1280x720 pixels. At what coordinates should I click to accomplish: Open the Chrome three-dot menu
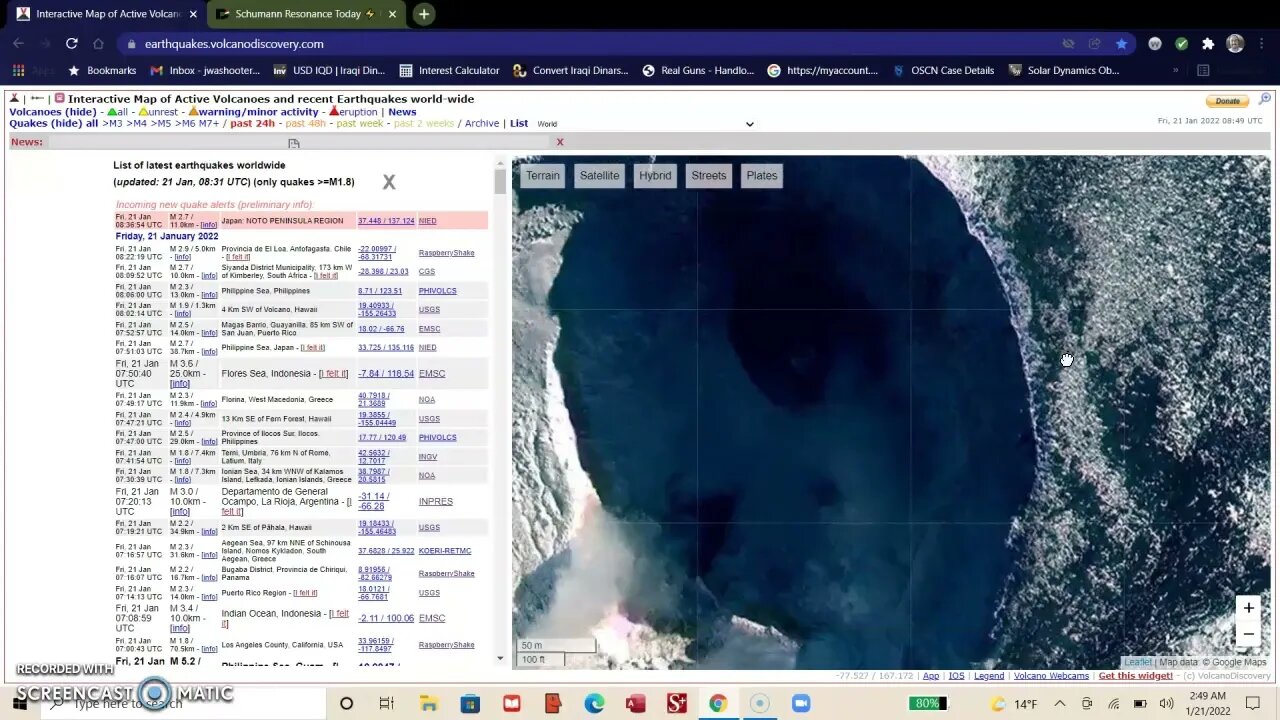click(x=1262, y=44)
